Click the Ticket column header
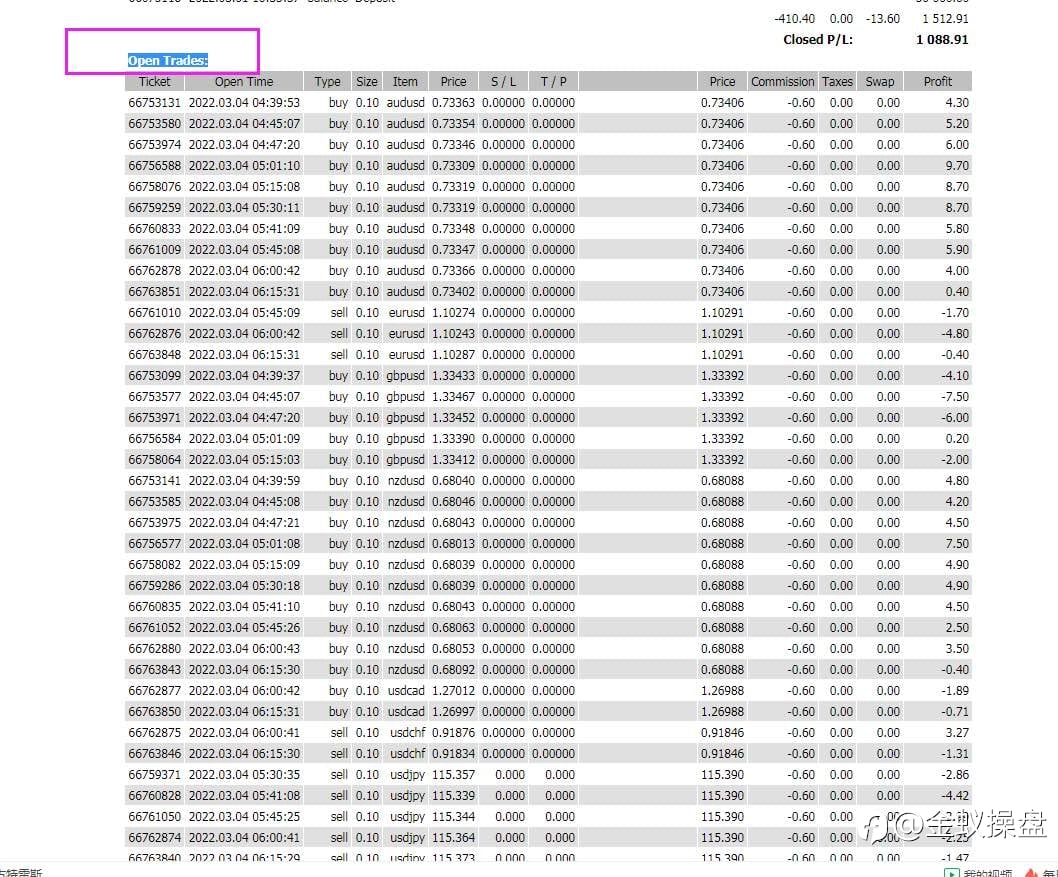1058x877 pixels. click(x=155, y=82)
